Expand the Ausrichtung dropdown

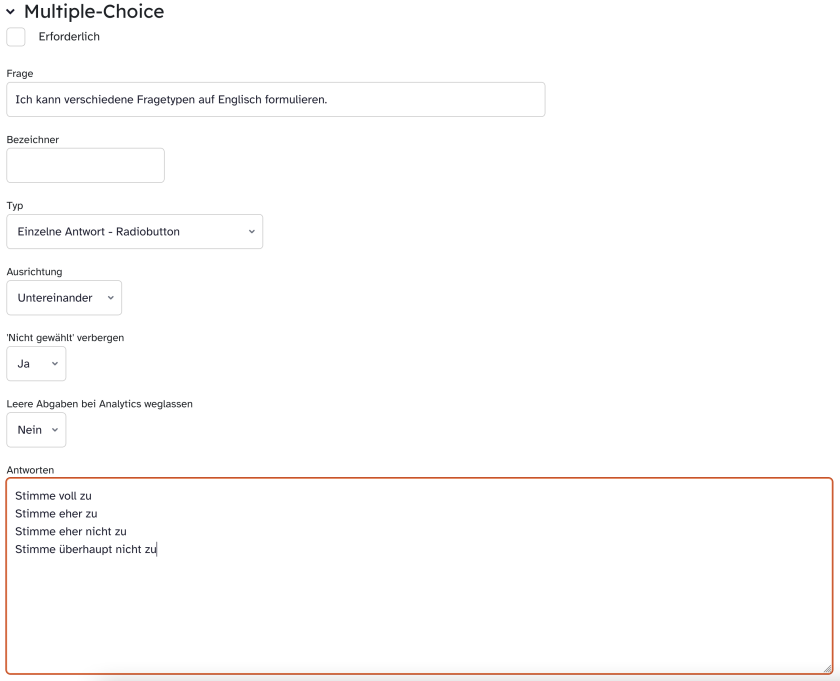click(64, 298)
